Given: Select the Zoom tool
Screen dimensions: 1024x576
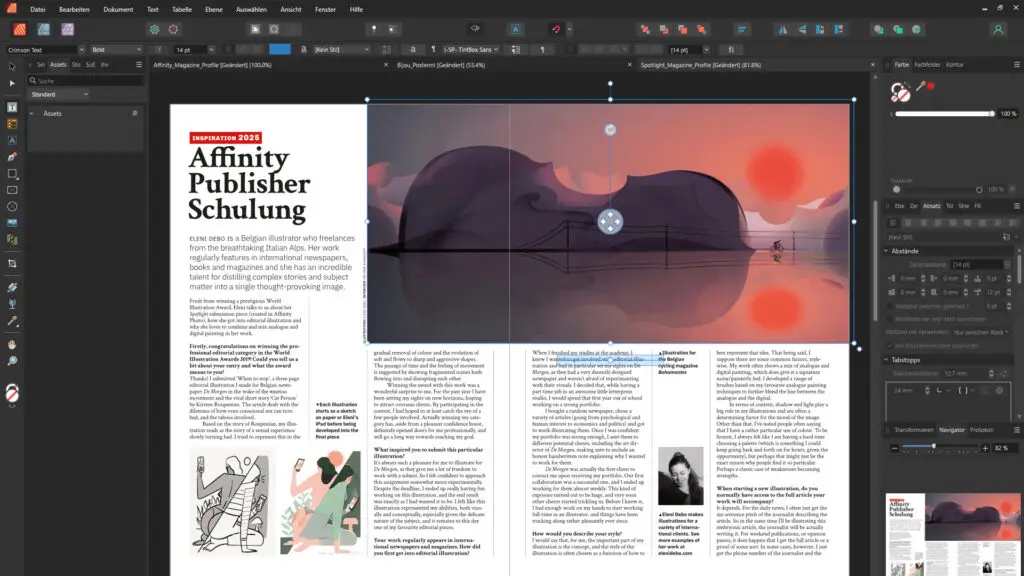Looking at the screenshot, I should point(12,361).
